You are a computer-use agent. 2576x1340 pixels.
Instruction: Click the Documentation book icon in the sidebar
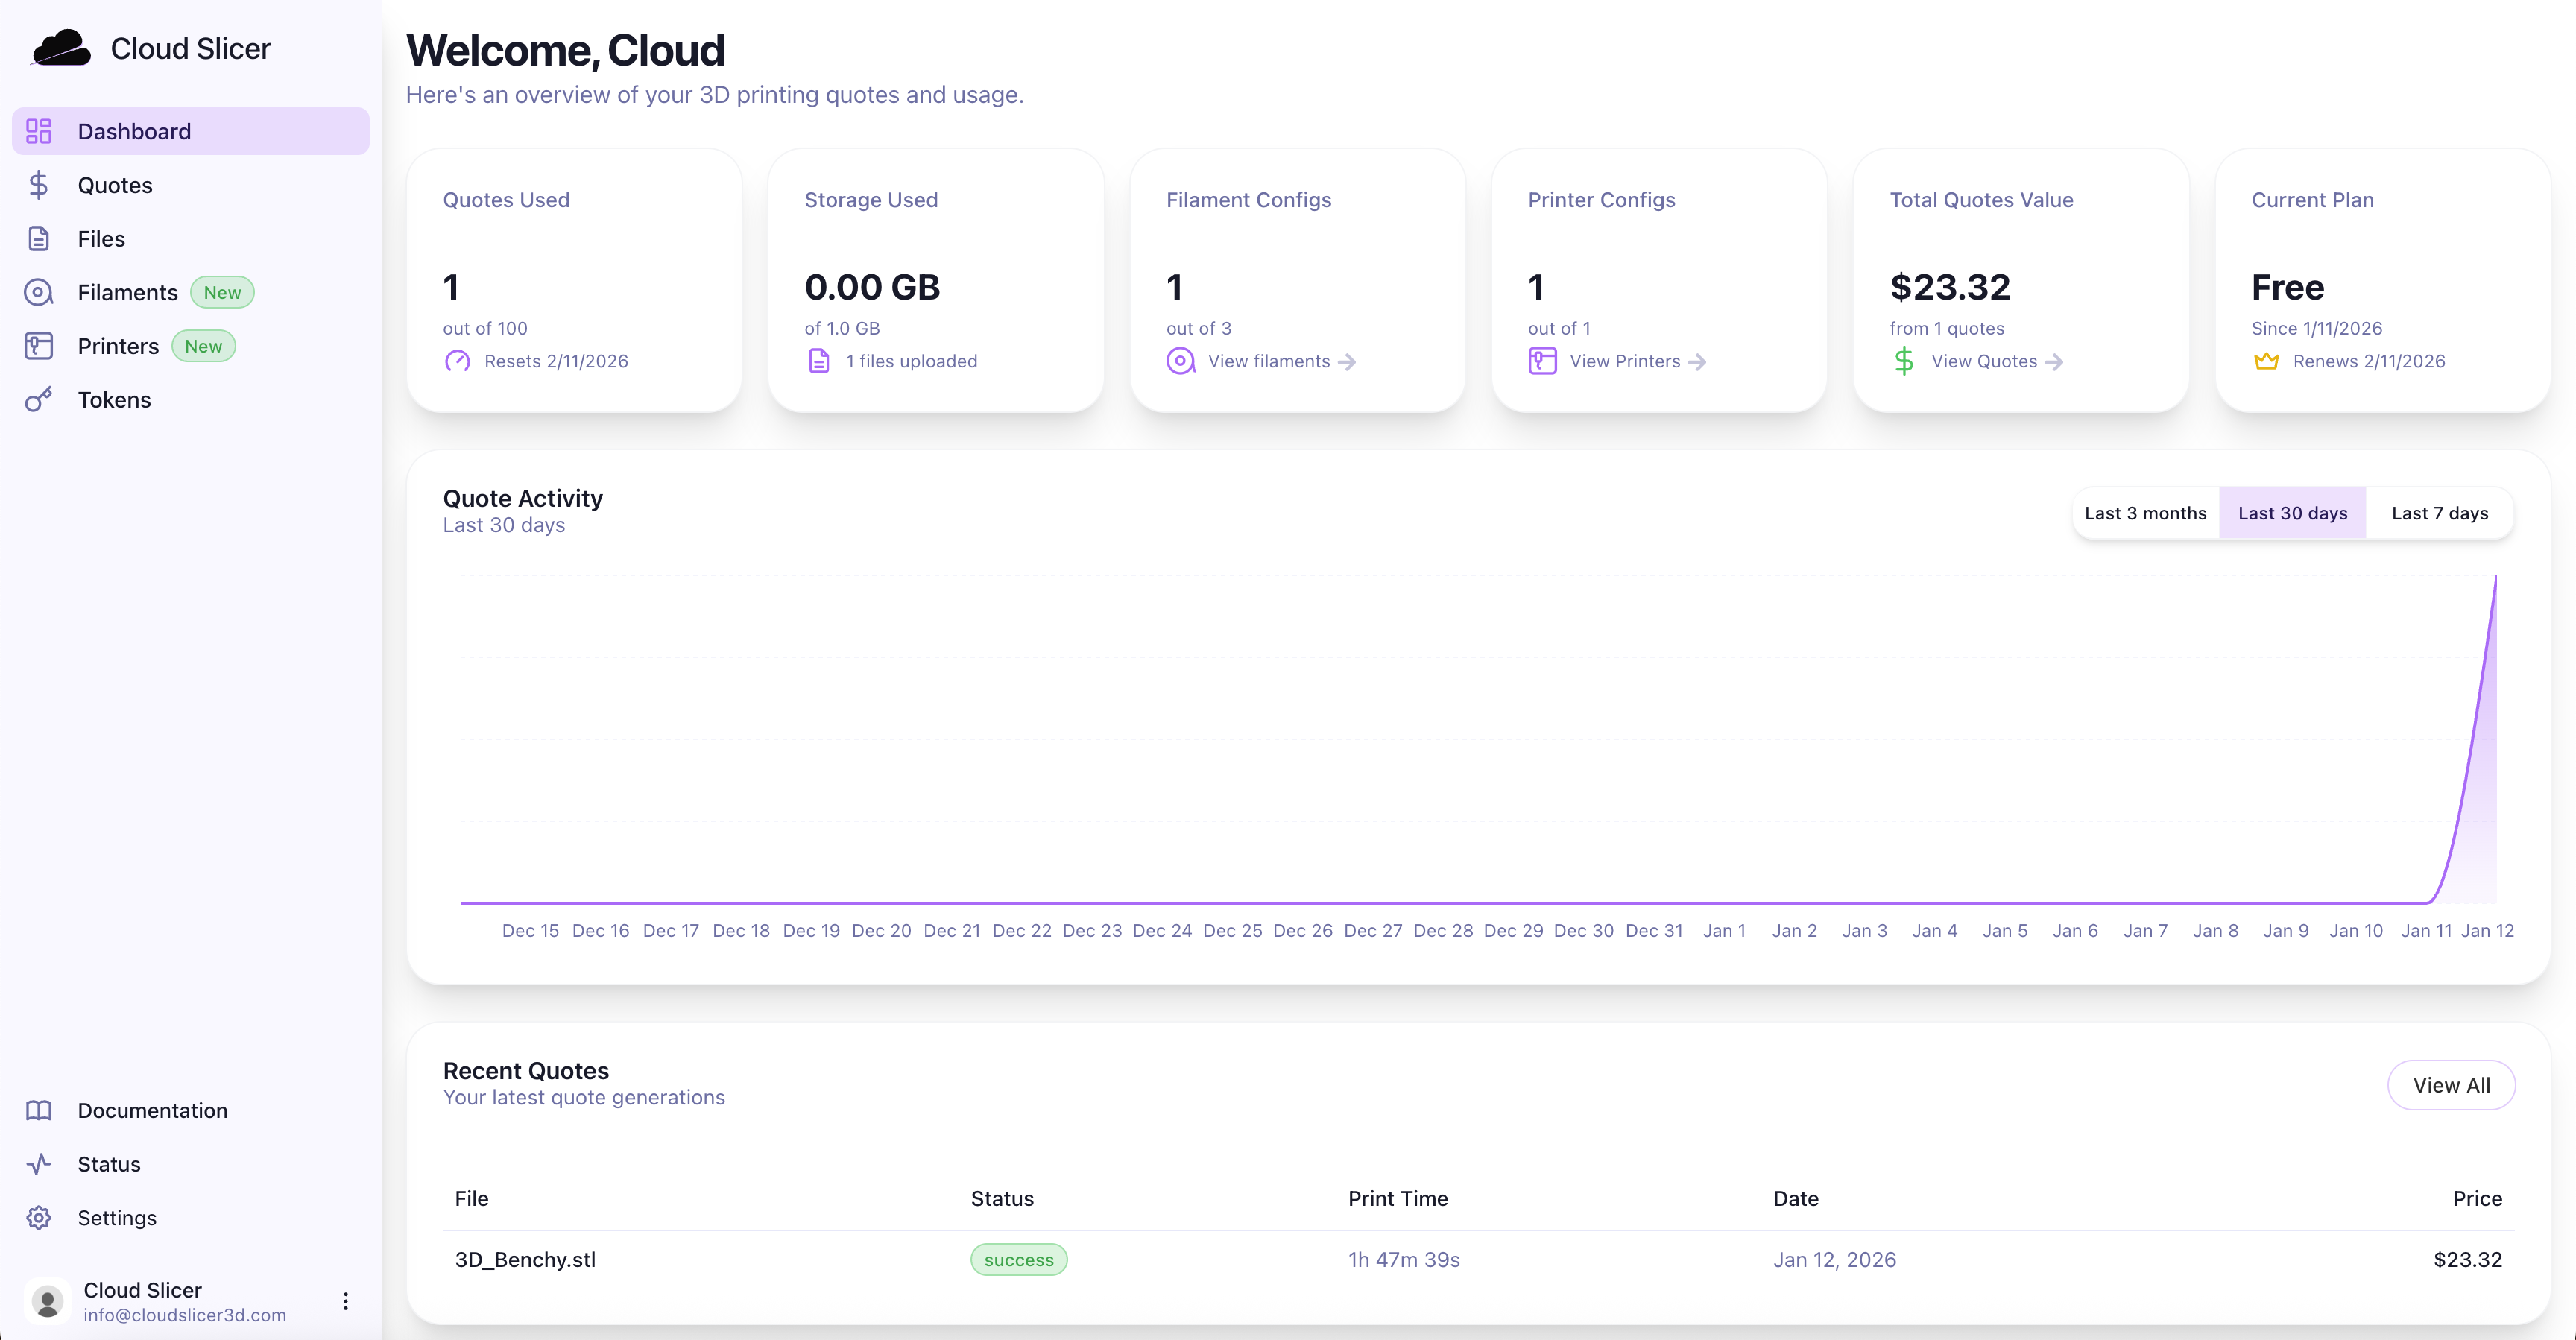pyautogui.click(x=39, y=1110)
